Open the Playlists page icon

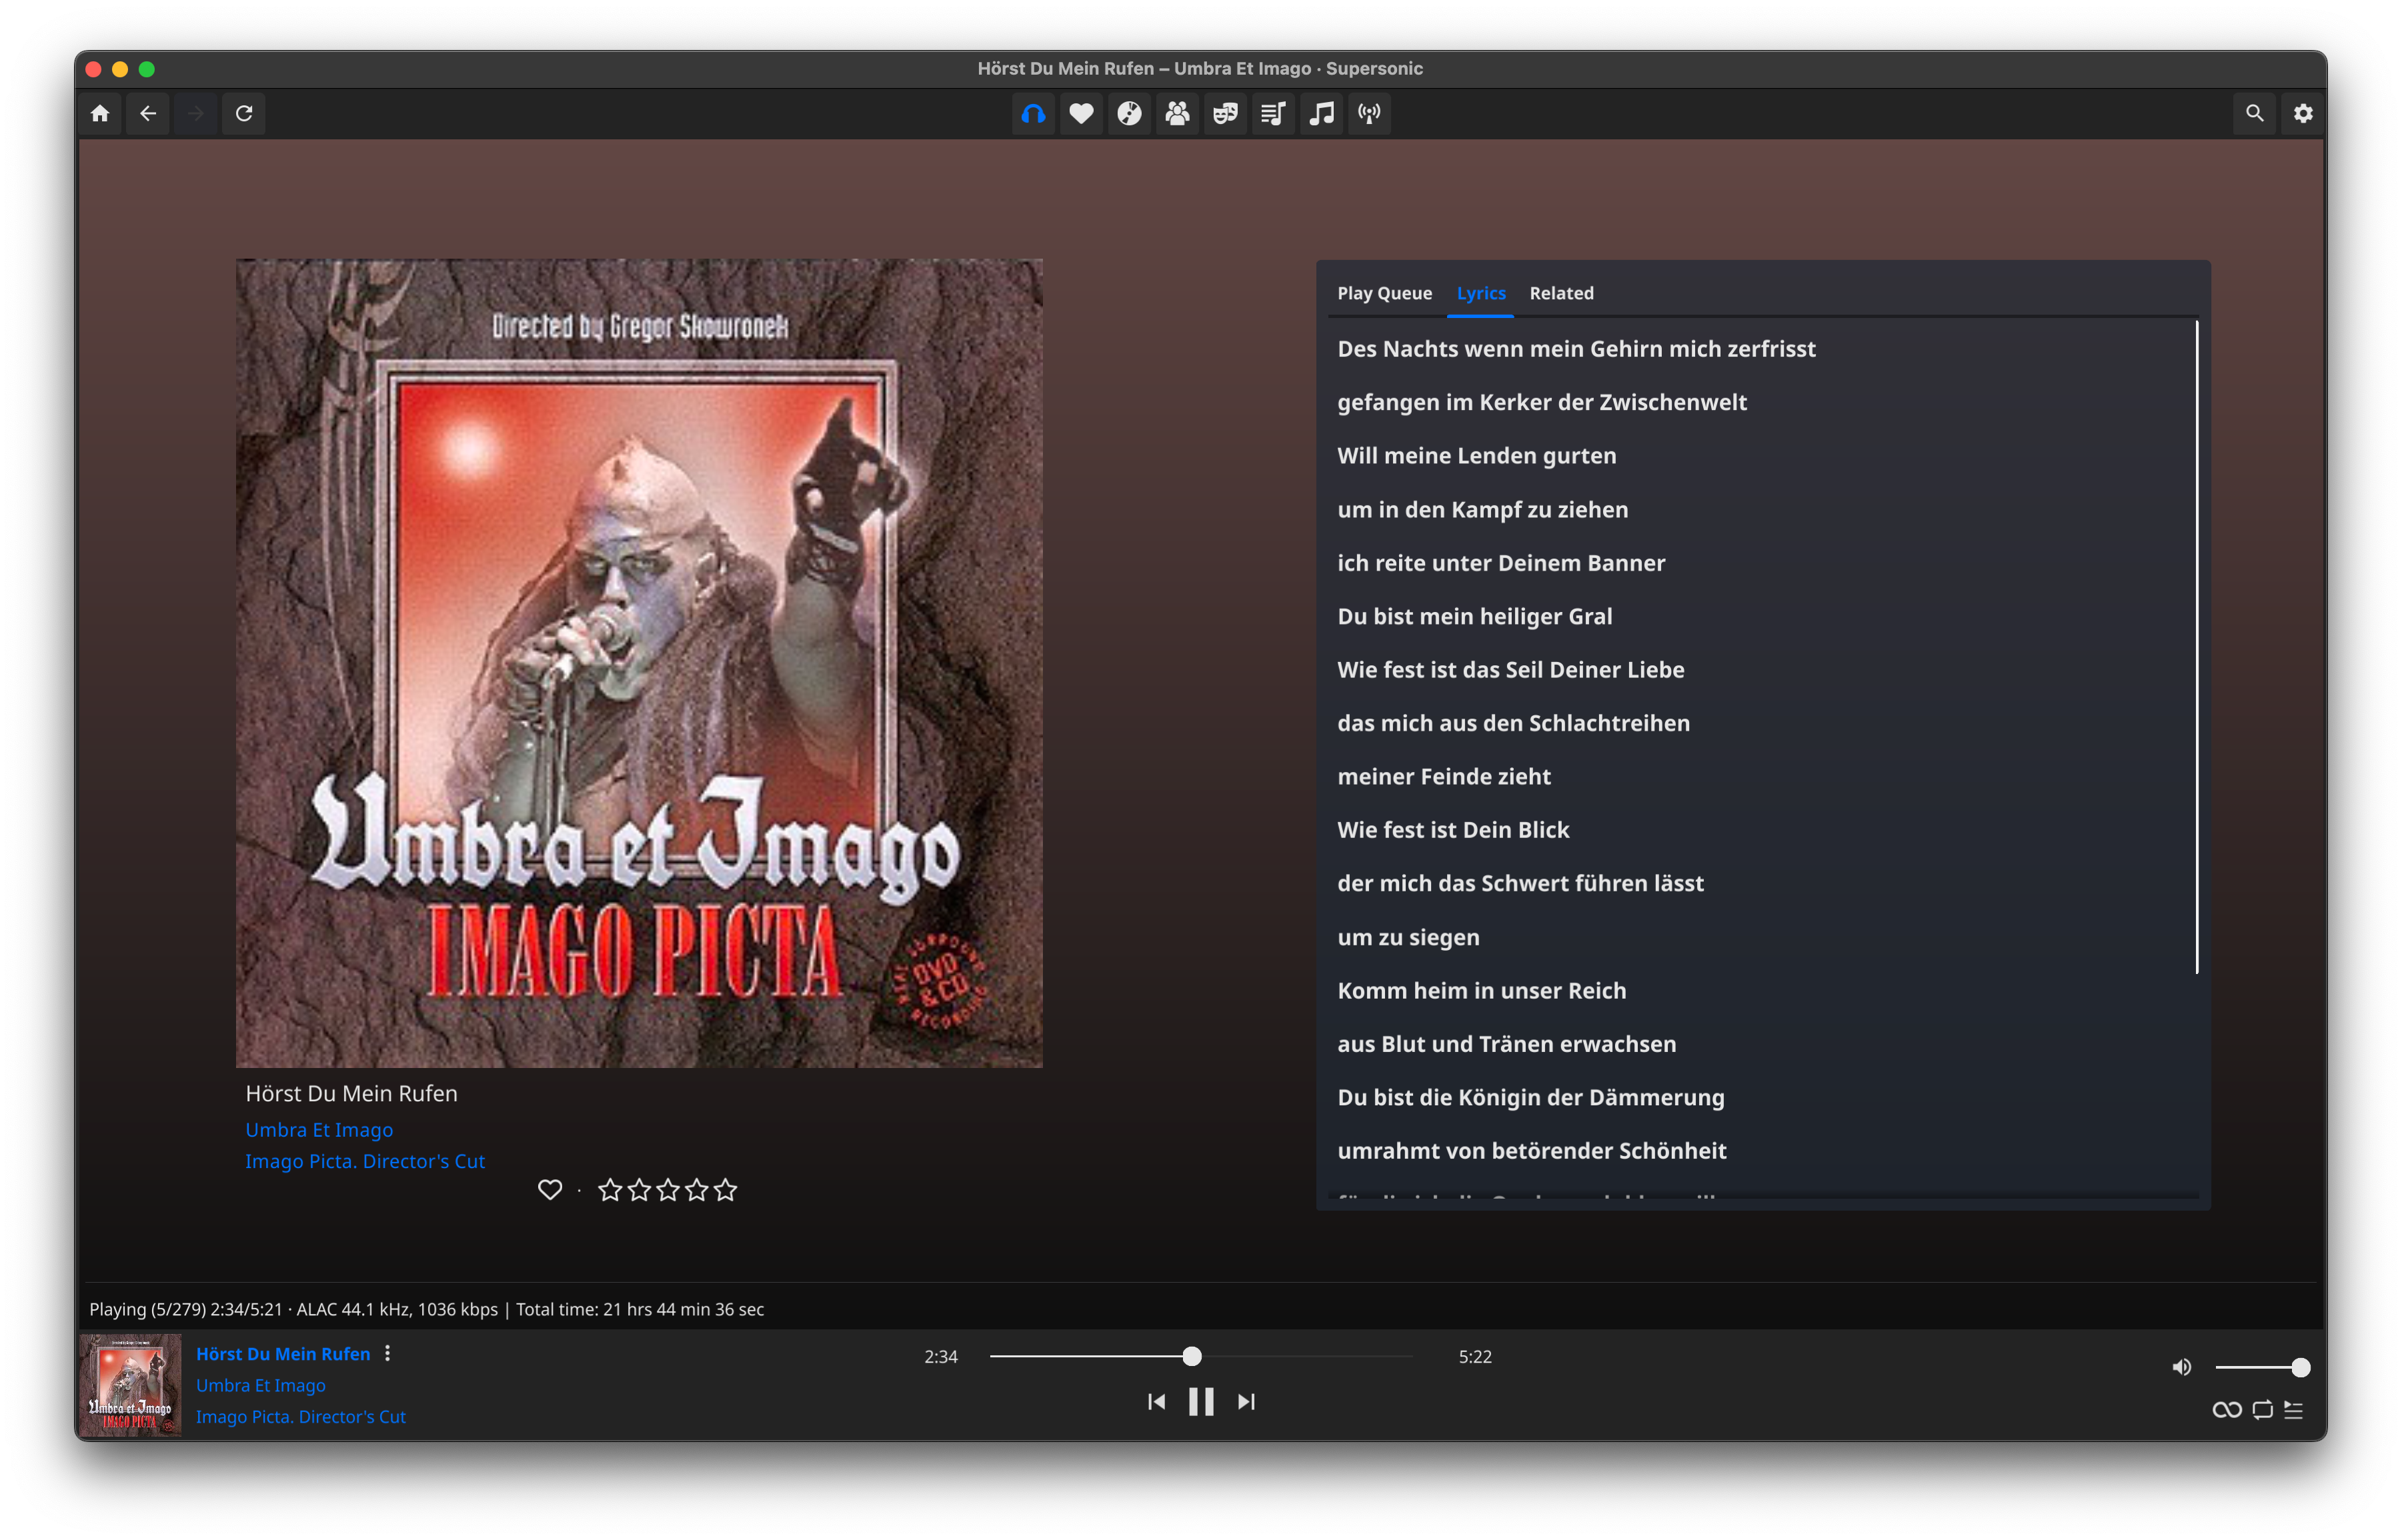coord(1273,113)
